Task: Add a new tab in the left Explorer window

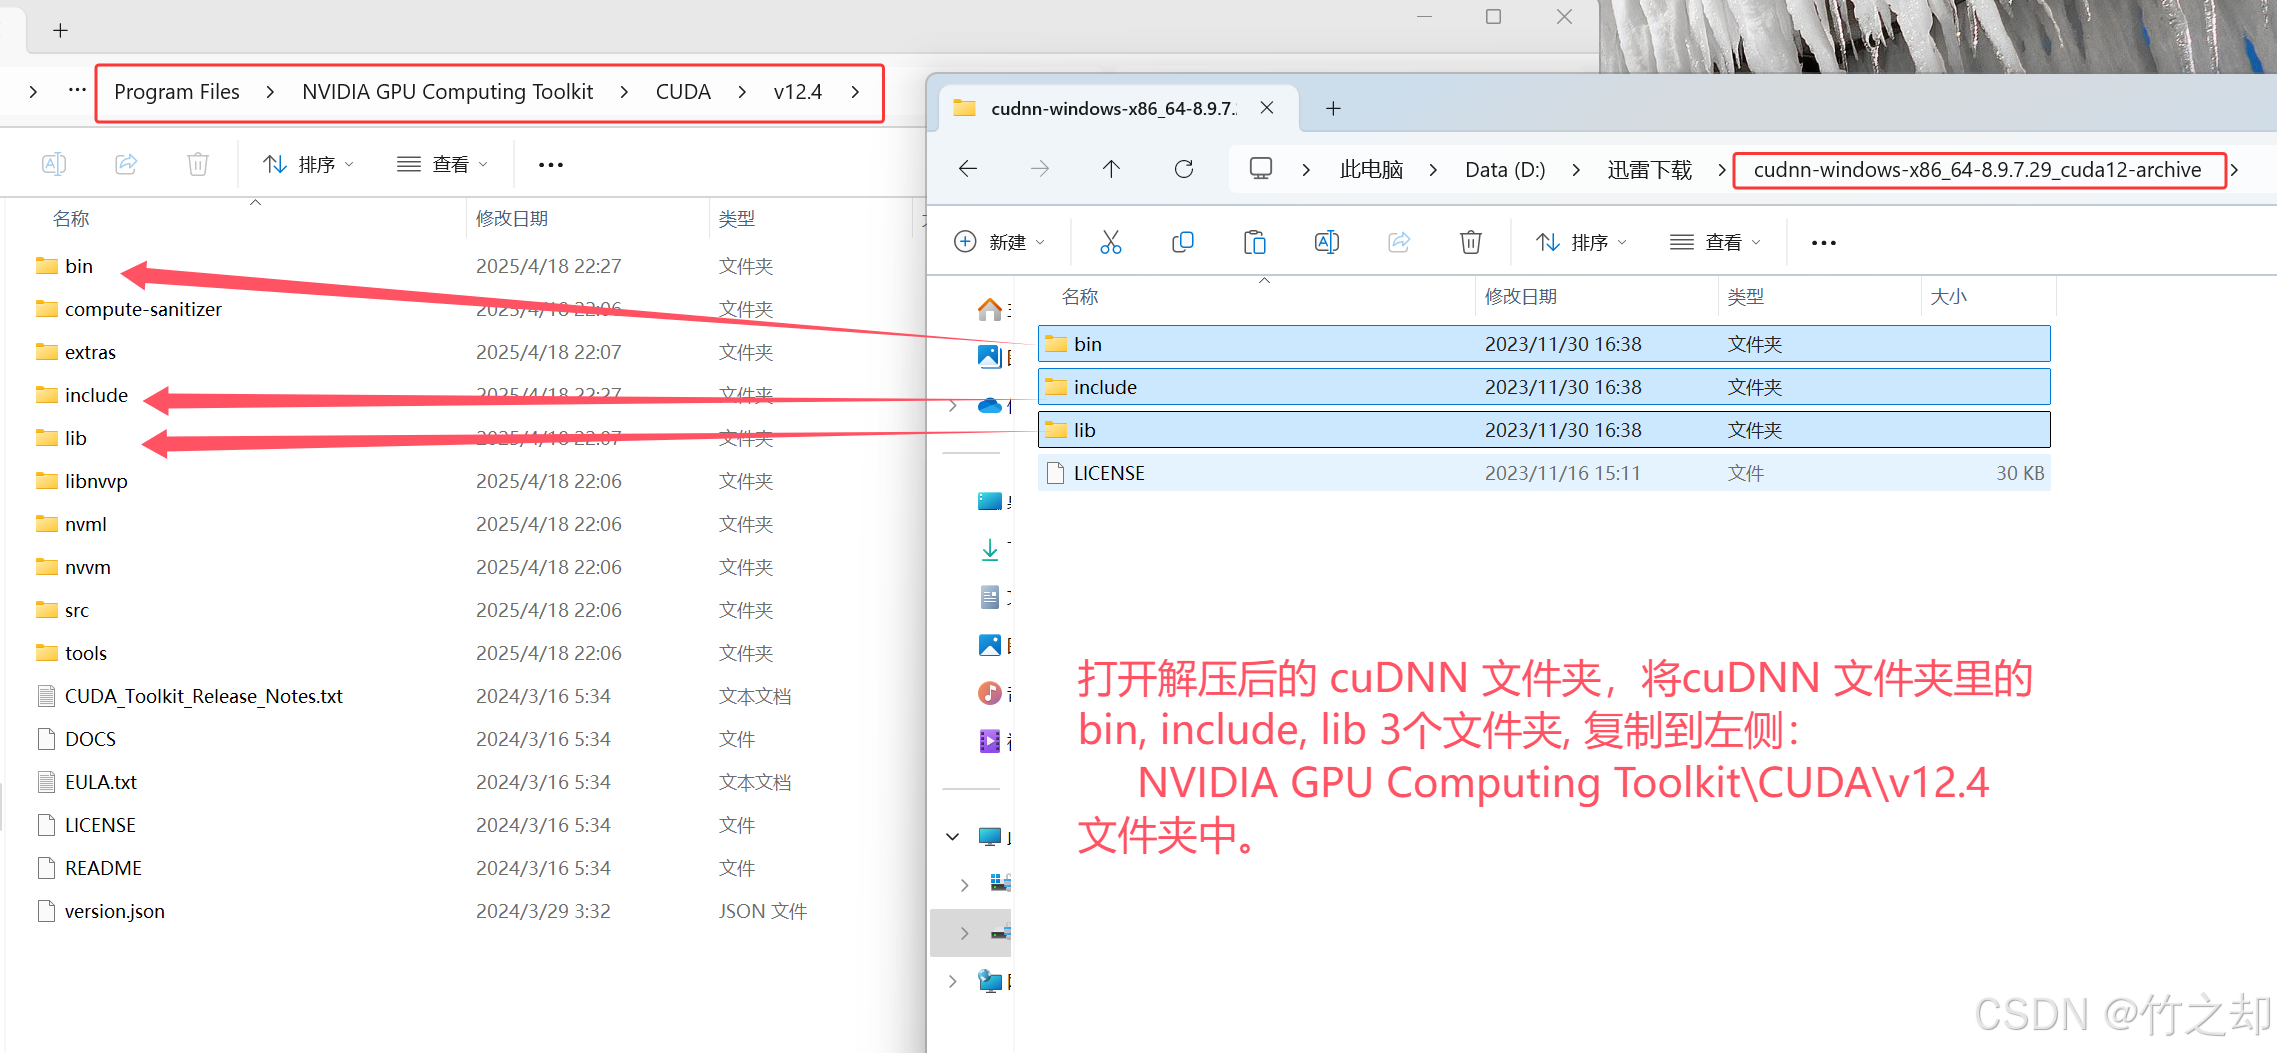Action: (x=60, y=30)
